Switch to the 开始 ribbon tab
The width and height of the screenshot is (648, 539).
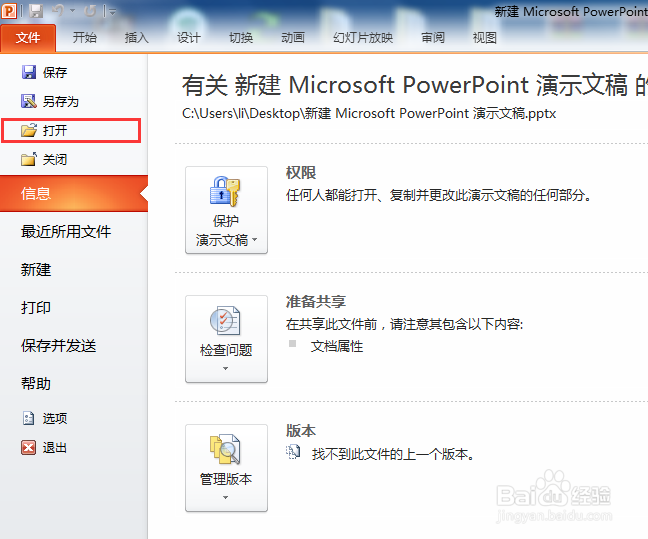[x=85, y=38]
